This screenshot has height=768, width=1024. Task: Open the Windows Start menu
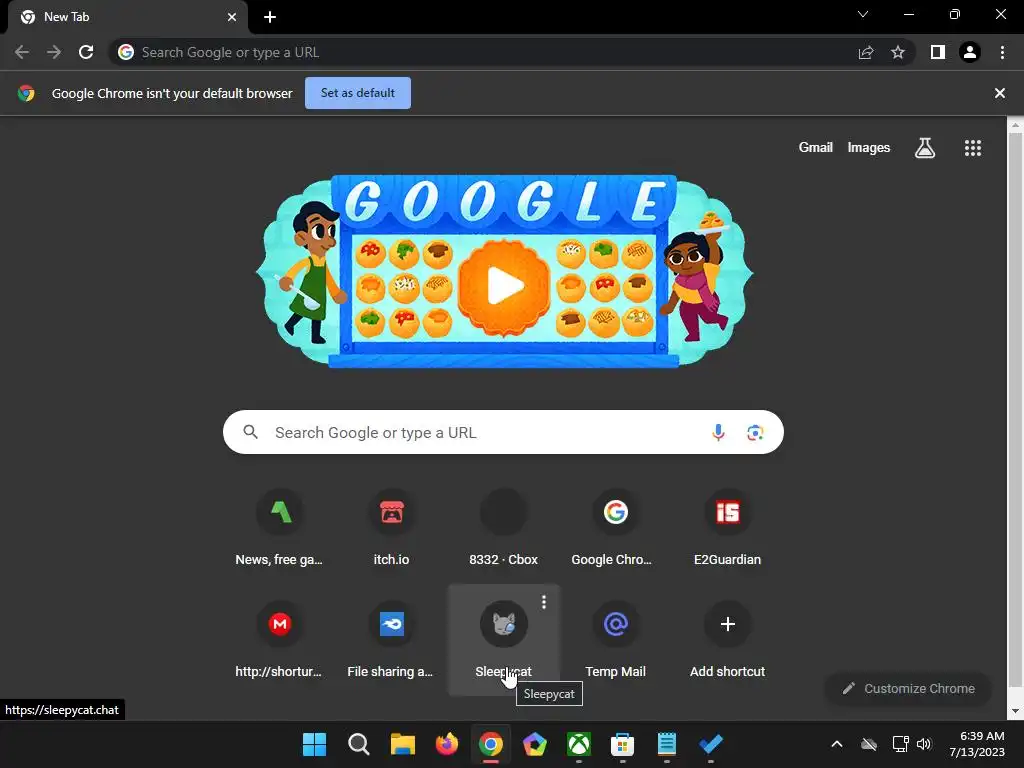[314, 744]
